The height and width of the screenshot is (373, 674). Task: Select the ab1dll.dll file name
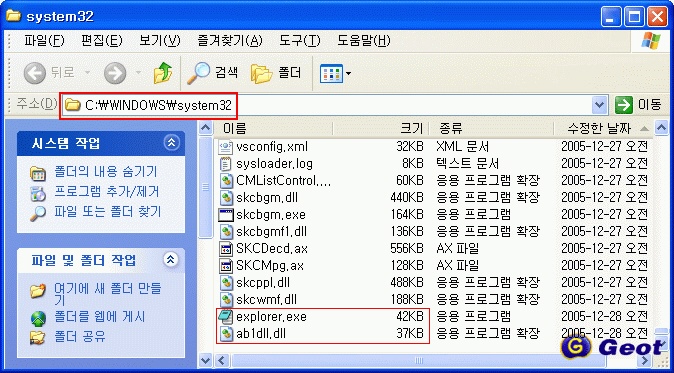point(260,333)
